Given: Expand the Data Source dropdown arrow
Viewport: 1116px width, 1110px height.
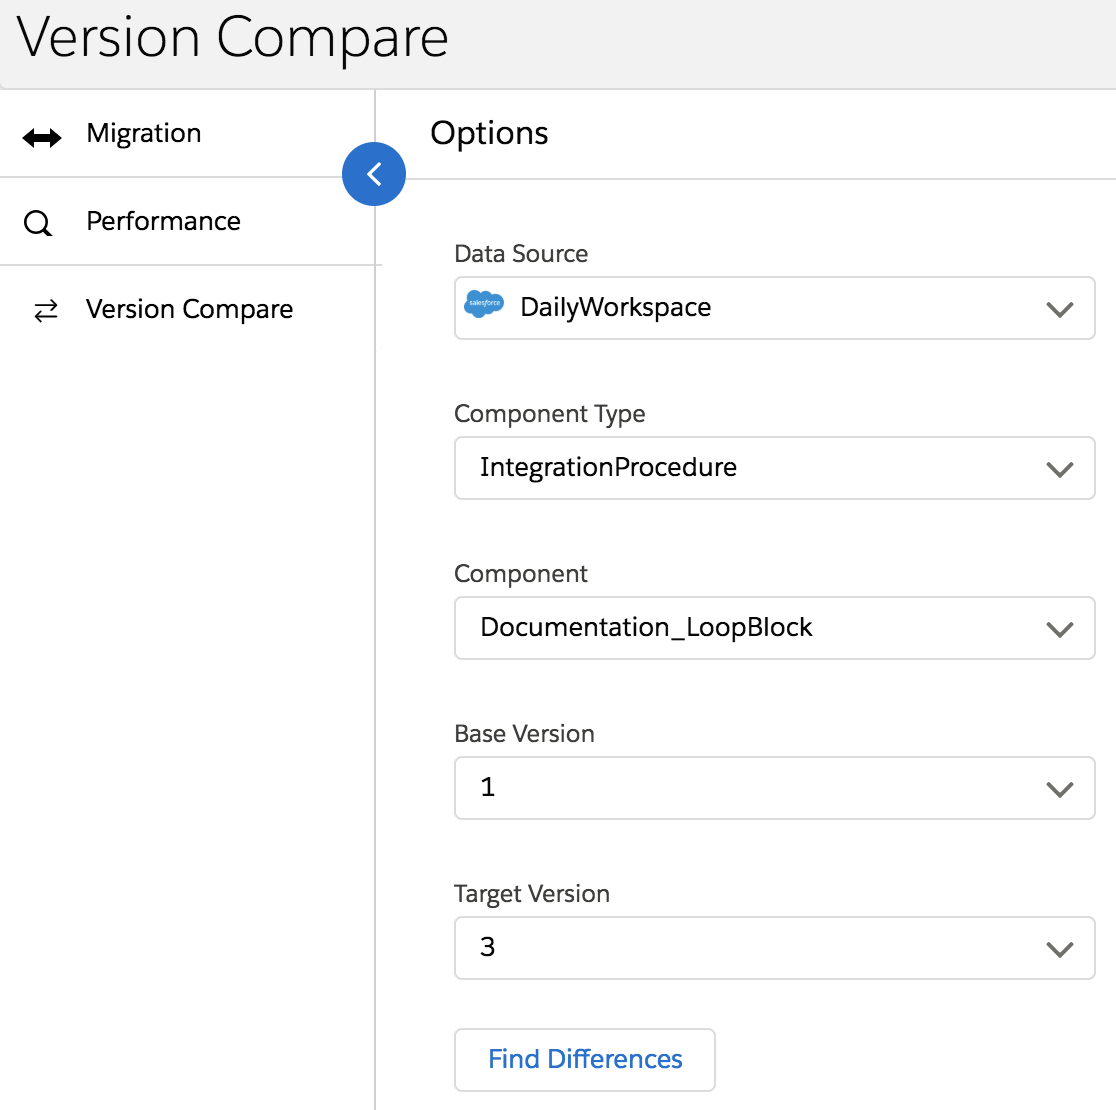Looking at the screenshot, I should point(1059,309).
